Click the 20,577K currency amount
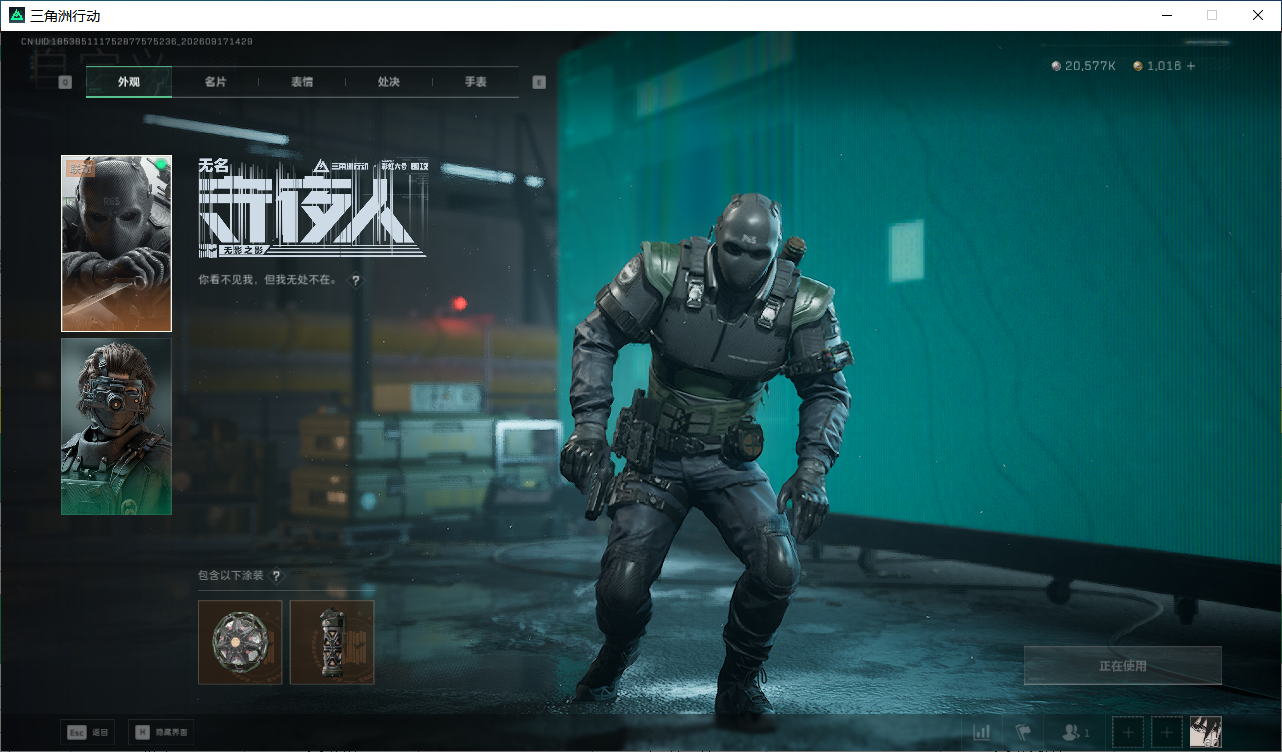The image size is (1282, 752). point(1090,66)
